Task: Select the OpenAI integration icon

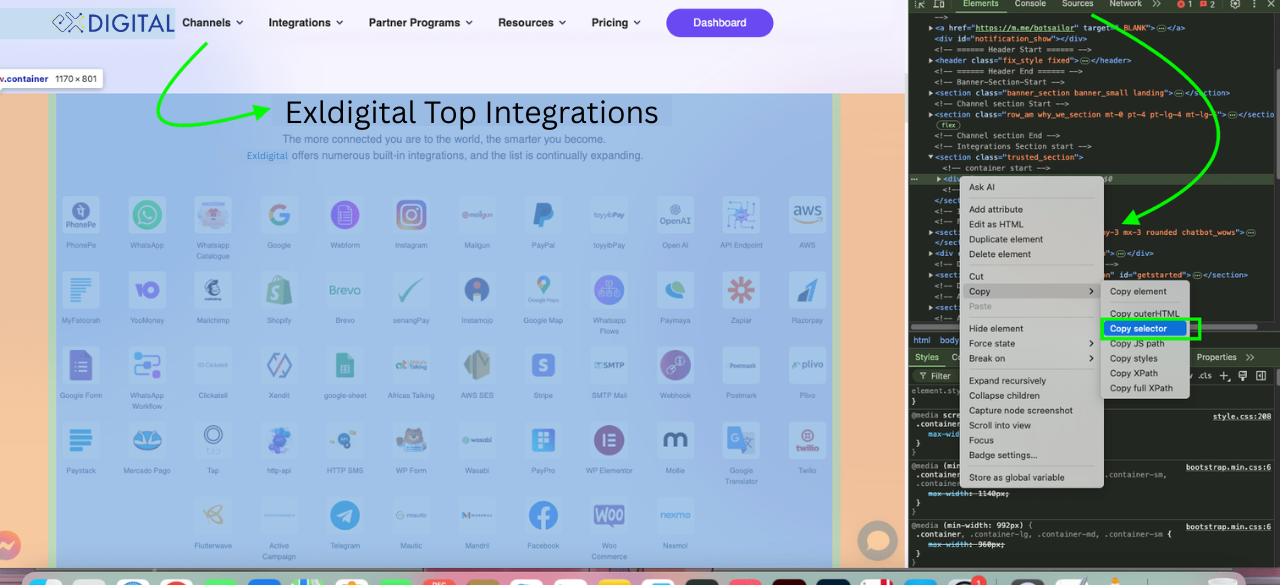Action: (675, 214)
